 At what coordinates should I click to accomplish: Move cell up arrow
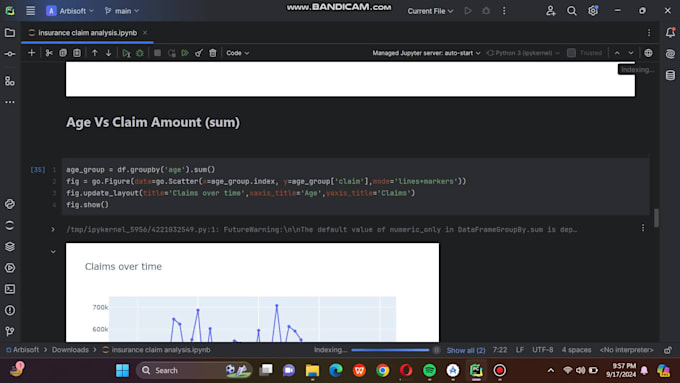point(95,53)
